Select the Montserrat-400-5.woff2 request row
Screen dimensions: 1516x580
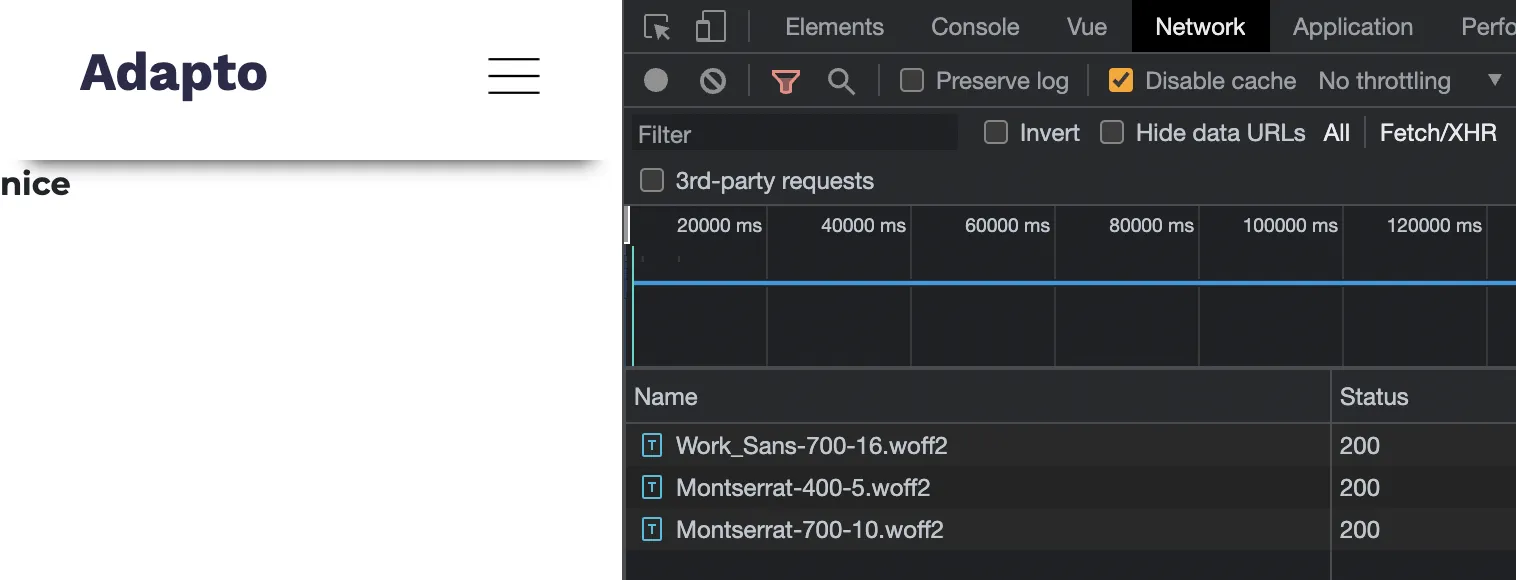(x=803, y=488)
